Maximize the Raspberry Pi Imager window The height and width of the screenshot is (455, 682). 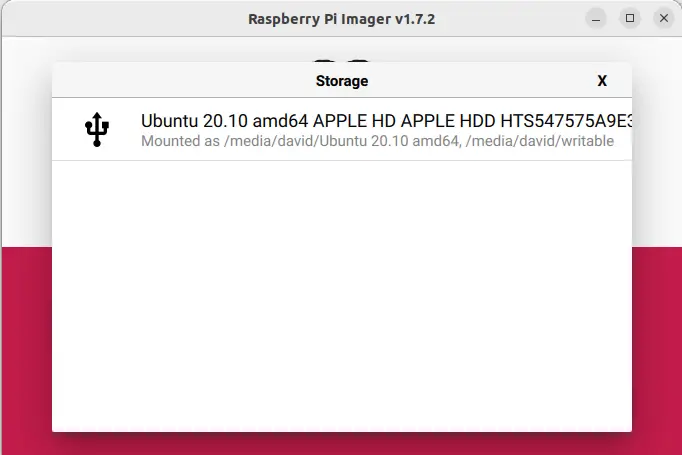coord(630,18)
